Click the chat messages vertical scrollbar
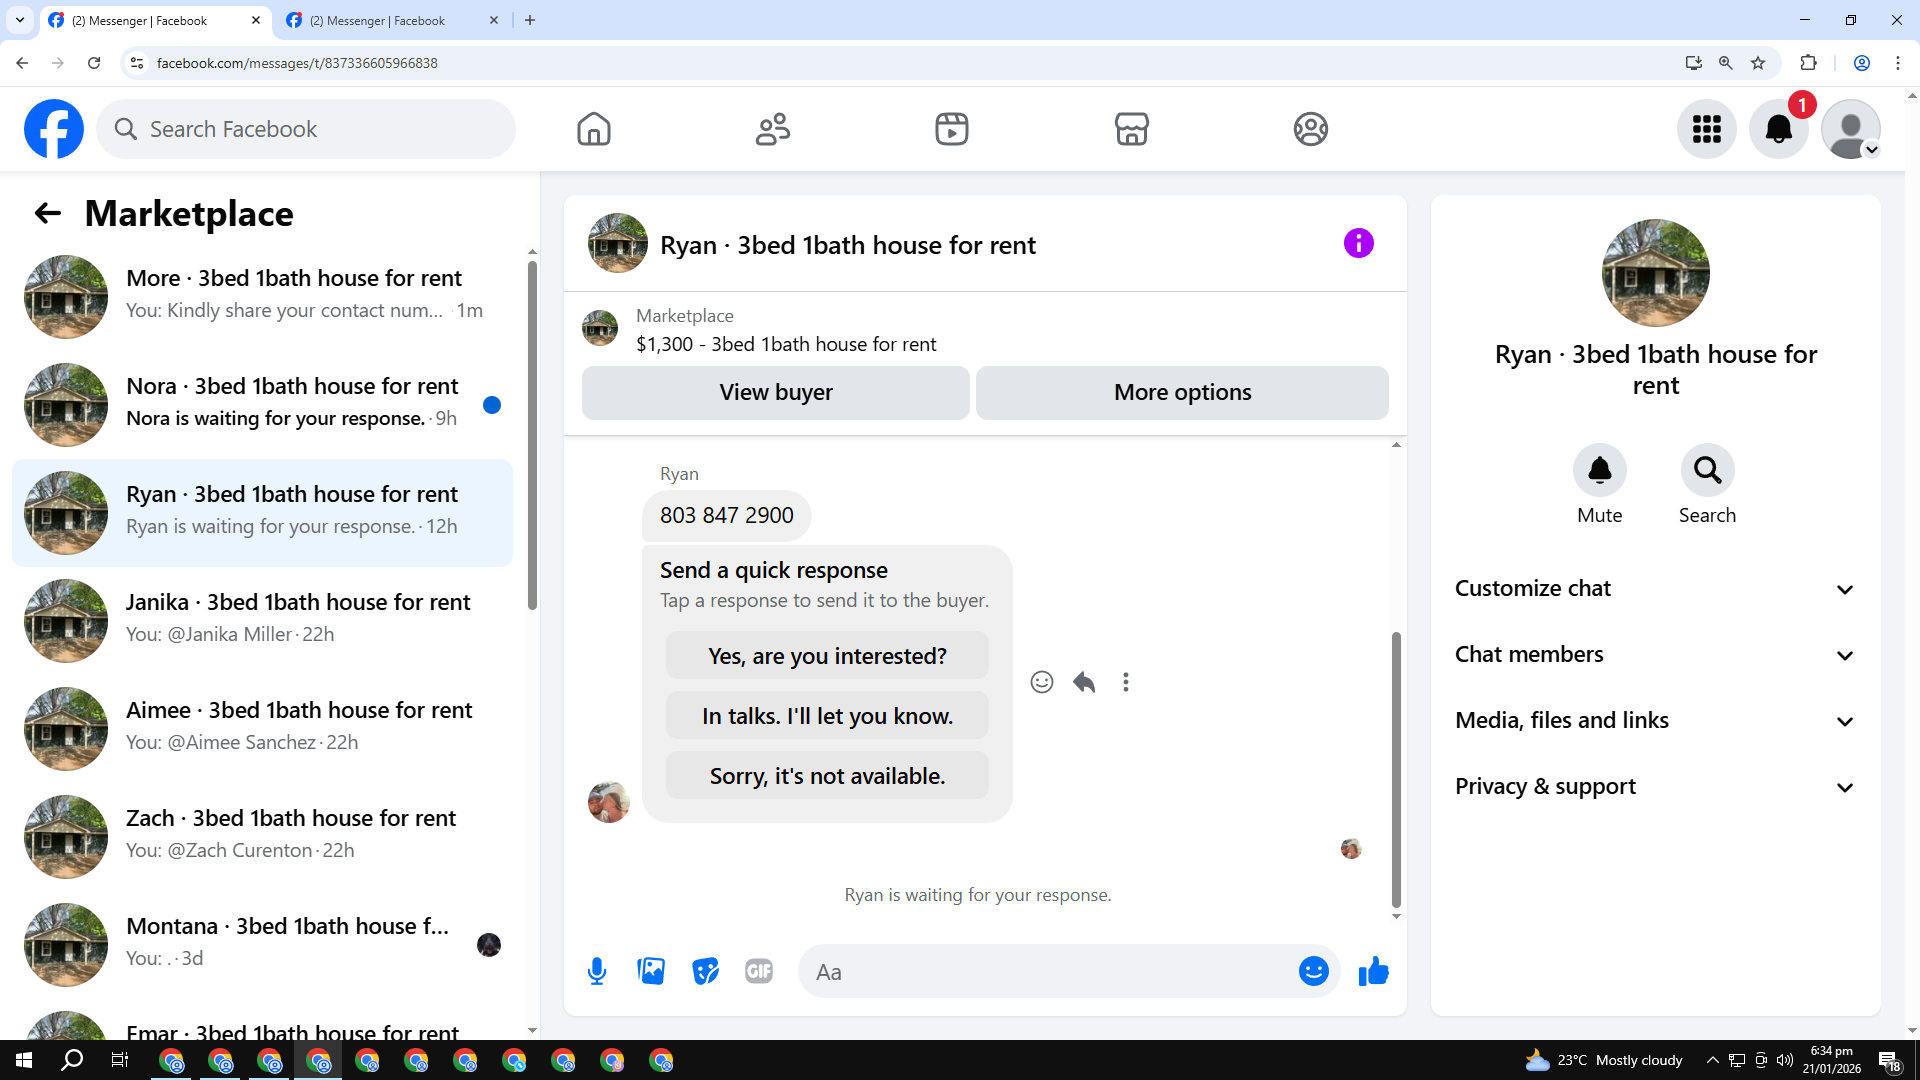Viewport: 1920px width, 1080px height. [x=1396, y=770]
